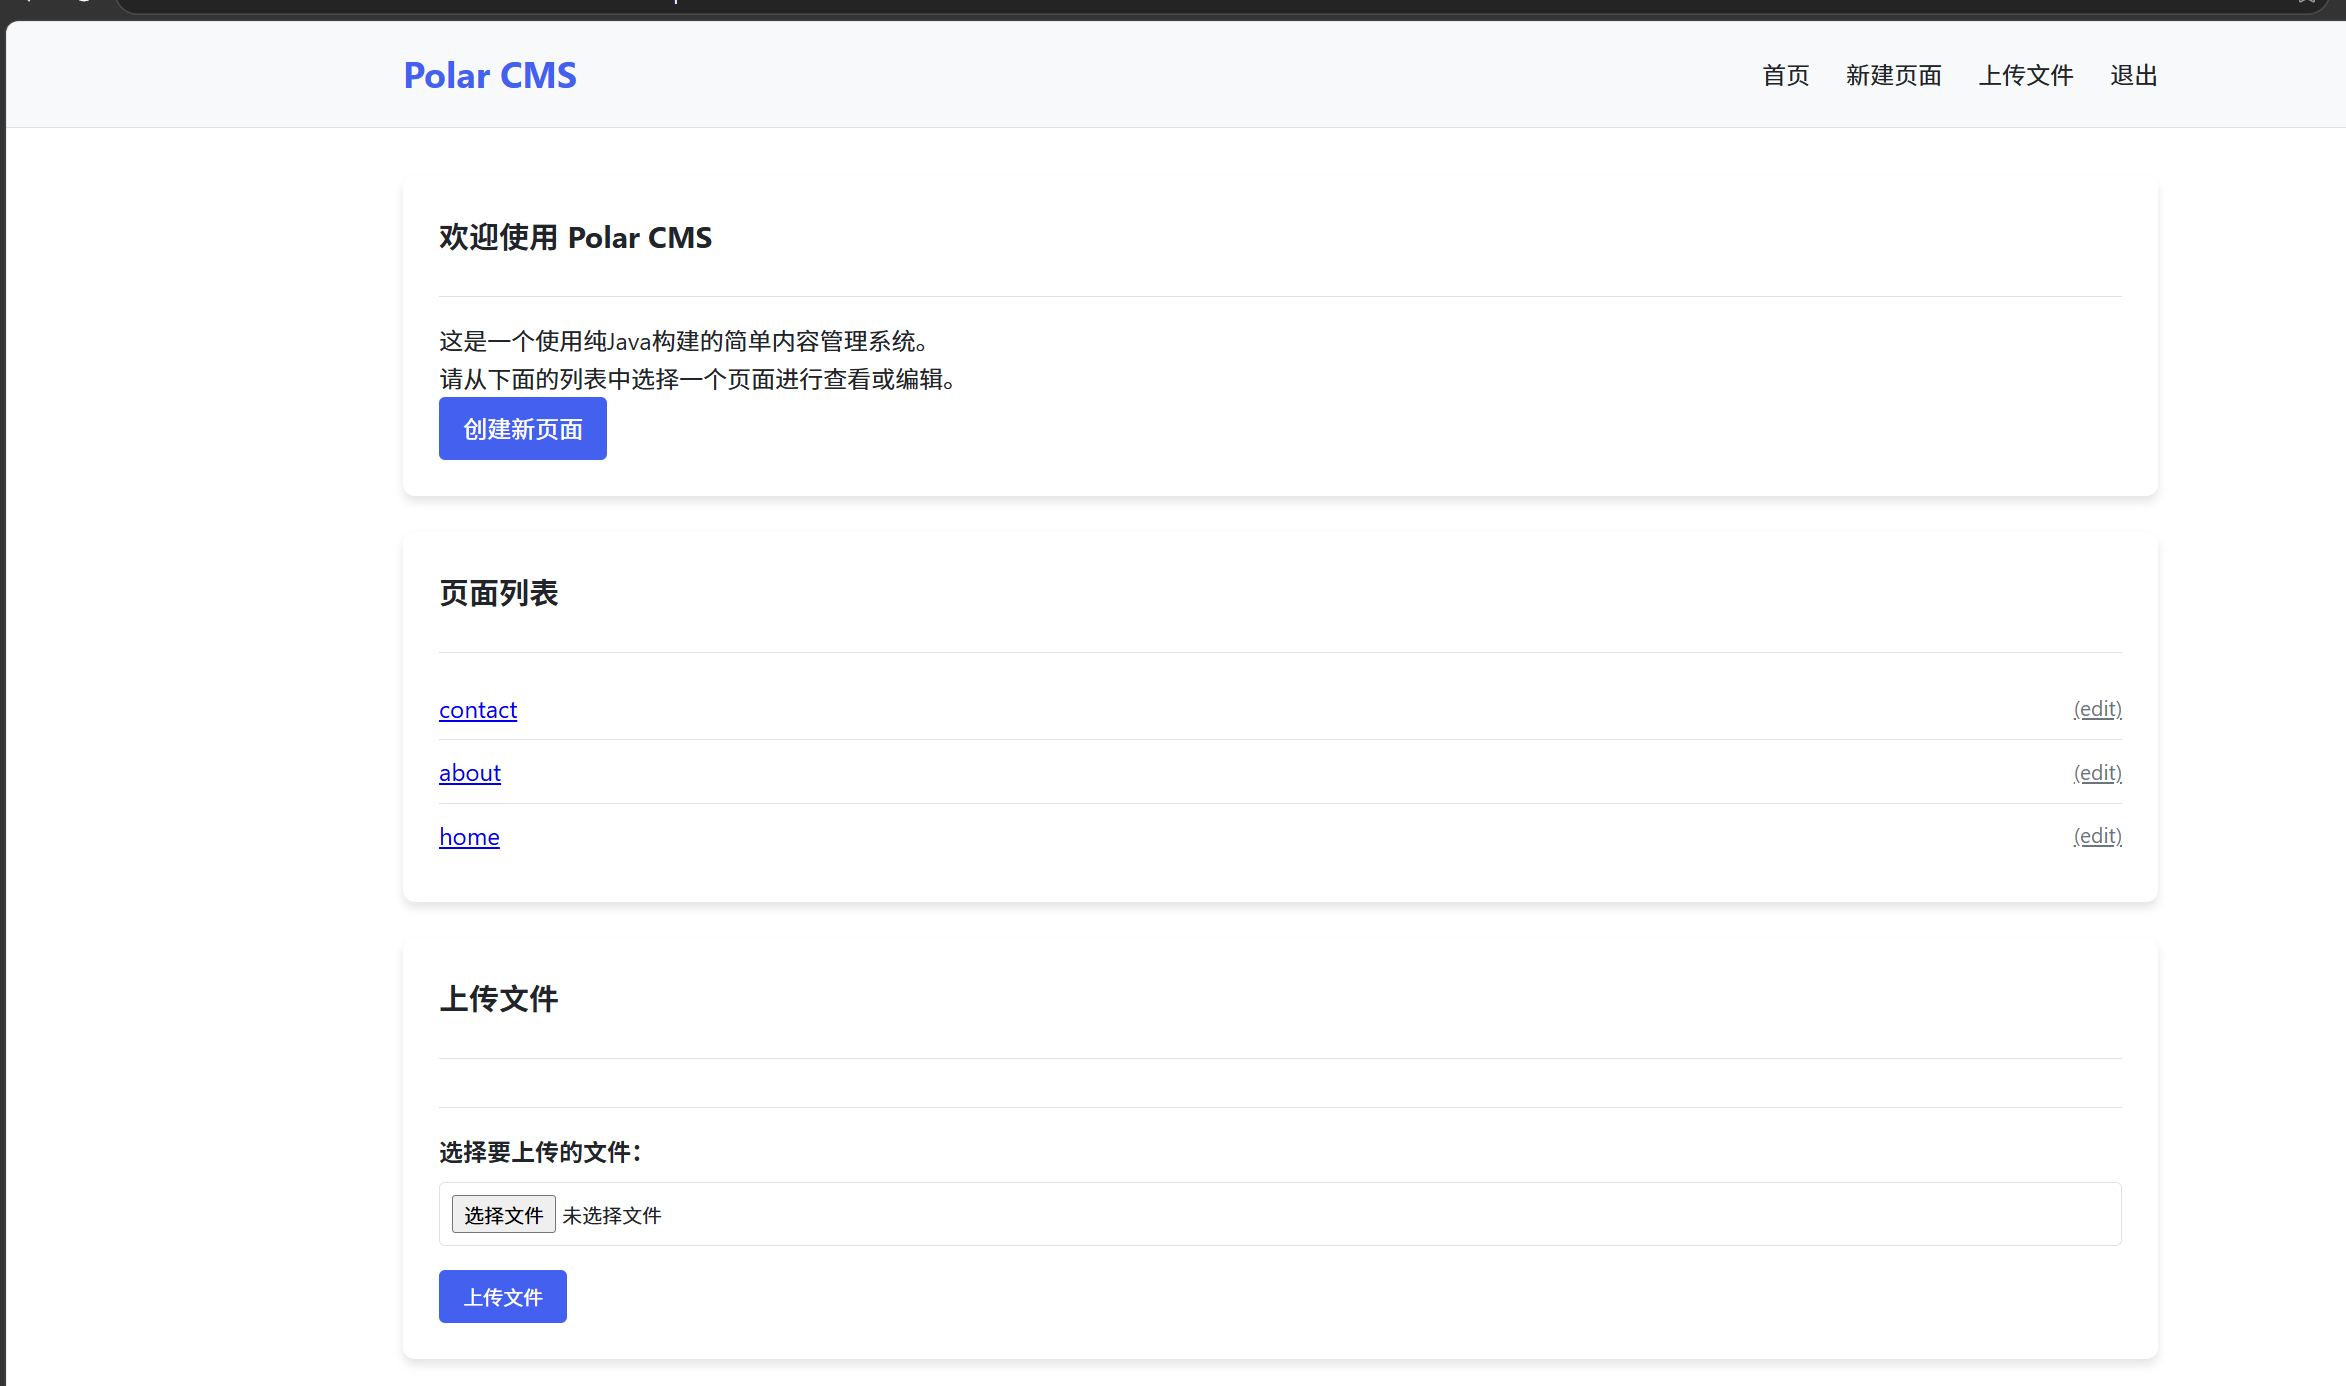
Task: Open the contact page link
Action: tap(478, 710)
